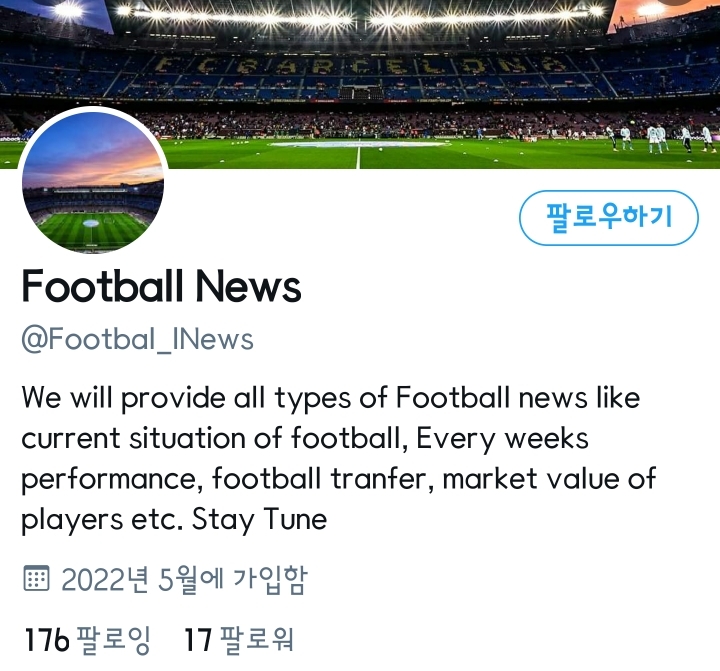The height and width of the screenshot is (671, 720).
Task: Tap the dark circular button at top-right corner
Action: tap(674, 1)
